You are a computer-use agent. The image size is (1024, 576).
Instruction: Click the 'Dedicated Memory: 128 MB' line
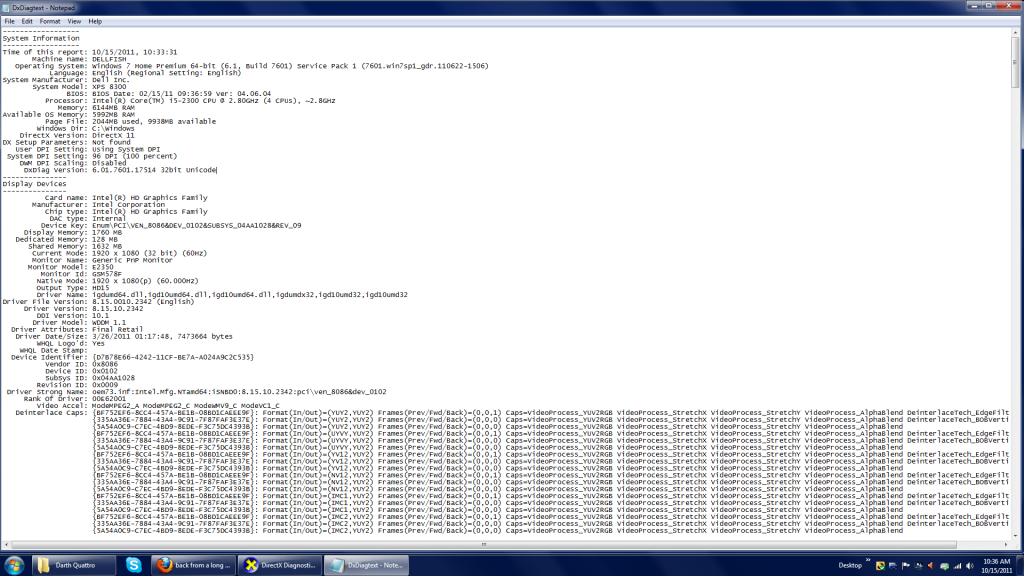(x=68, y=240)
